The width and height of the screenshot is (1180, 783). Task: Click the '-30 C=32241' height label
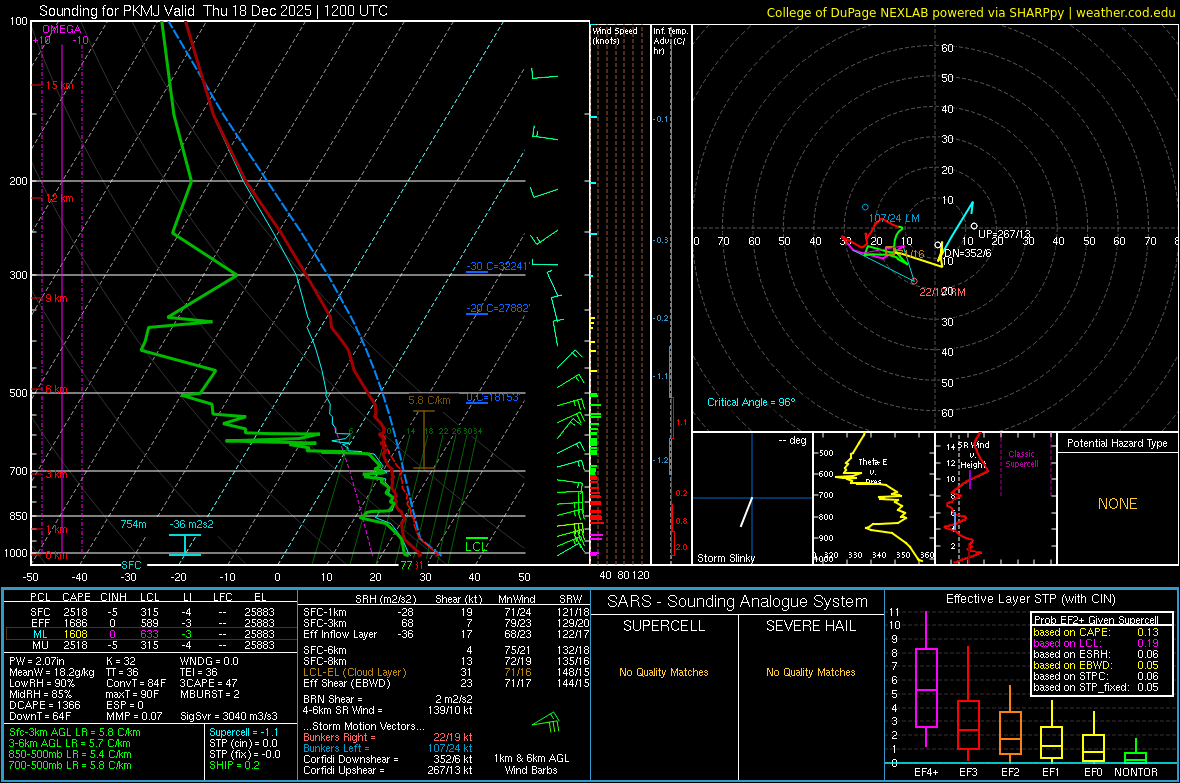(497, 266)
